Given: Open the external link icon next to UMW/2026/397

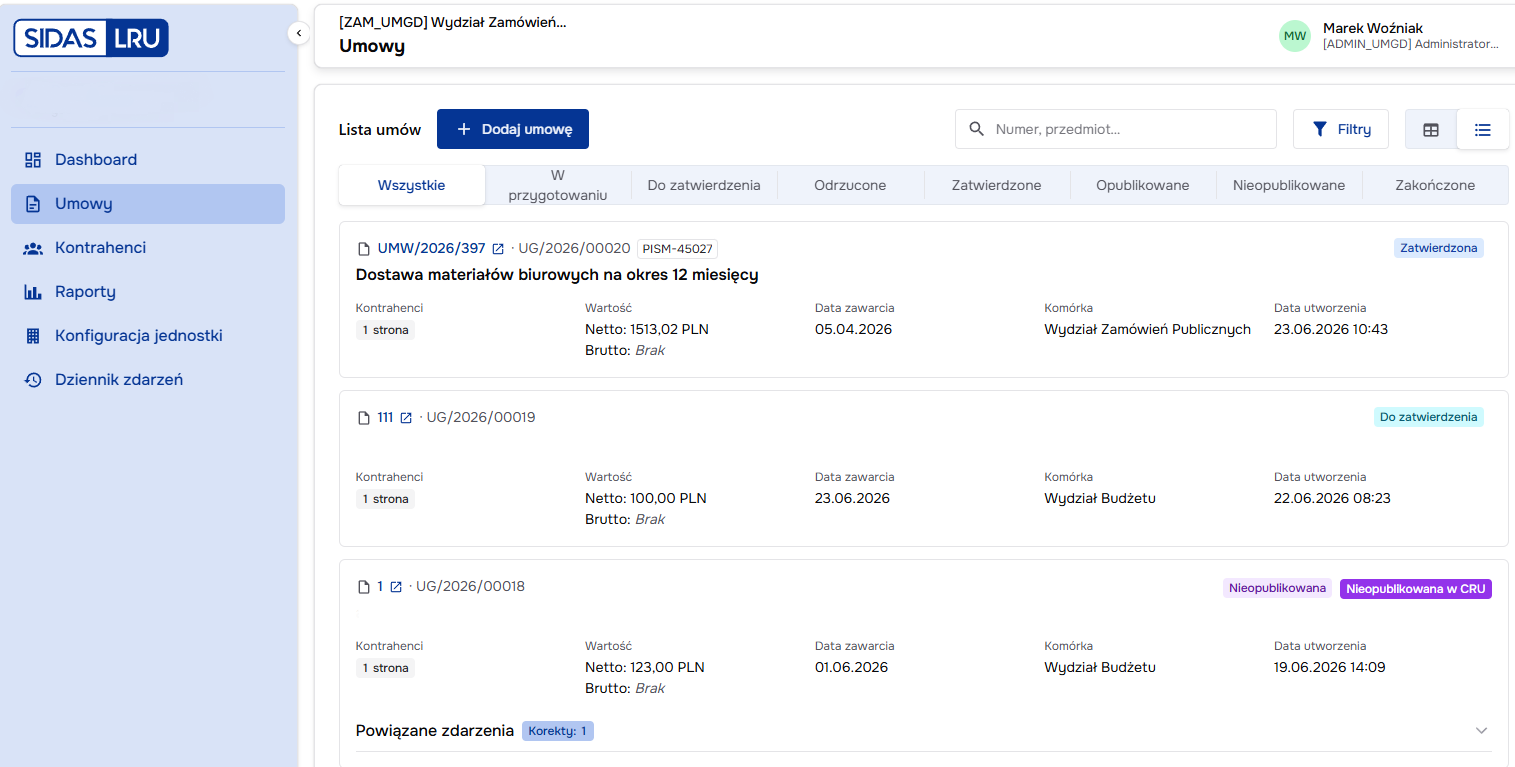Looking at the screenshot, I should (498, 249).
